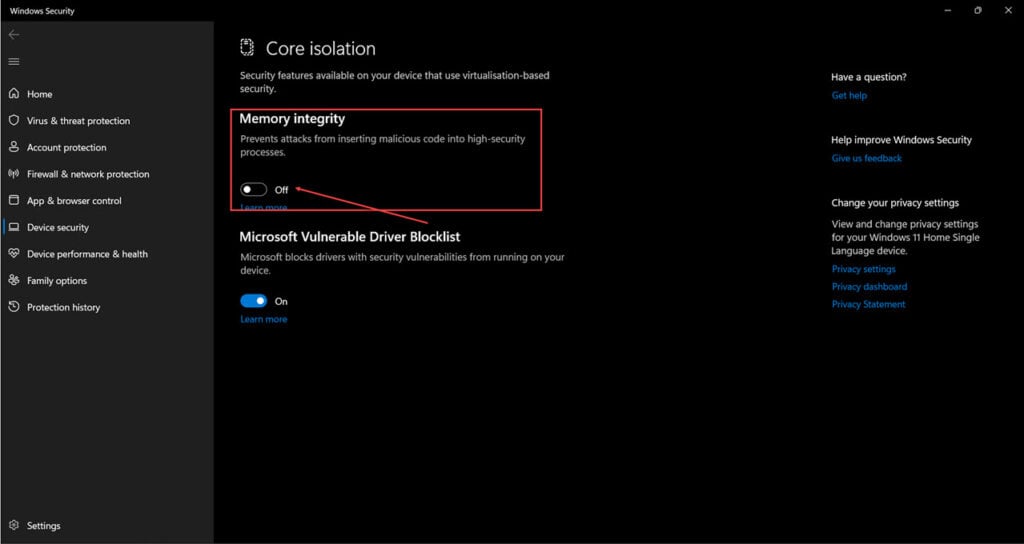Click the Memory integrity heading
The width and height of the screenshot is (1024, 544).
click(x=292, y=119)
